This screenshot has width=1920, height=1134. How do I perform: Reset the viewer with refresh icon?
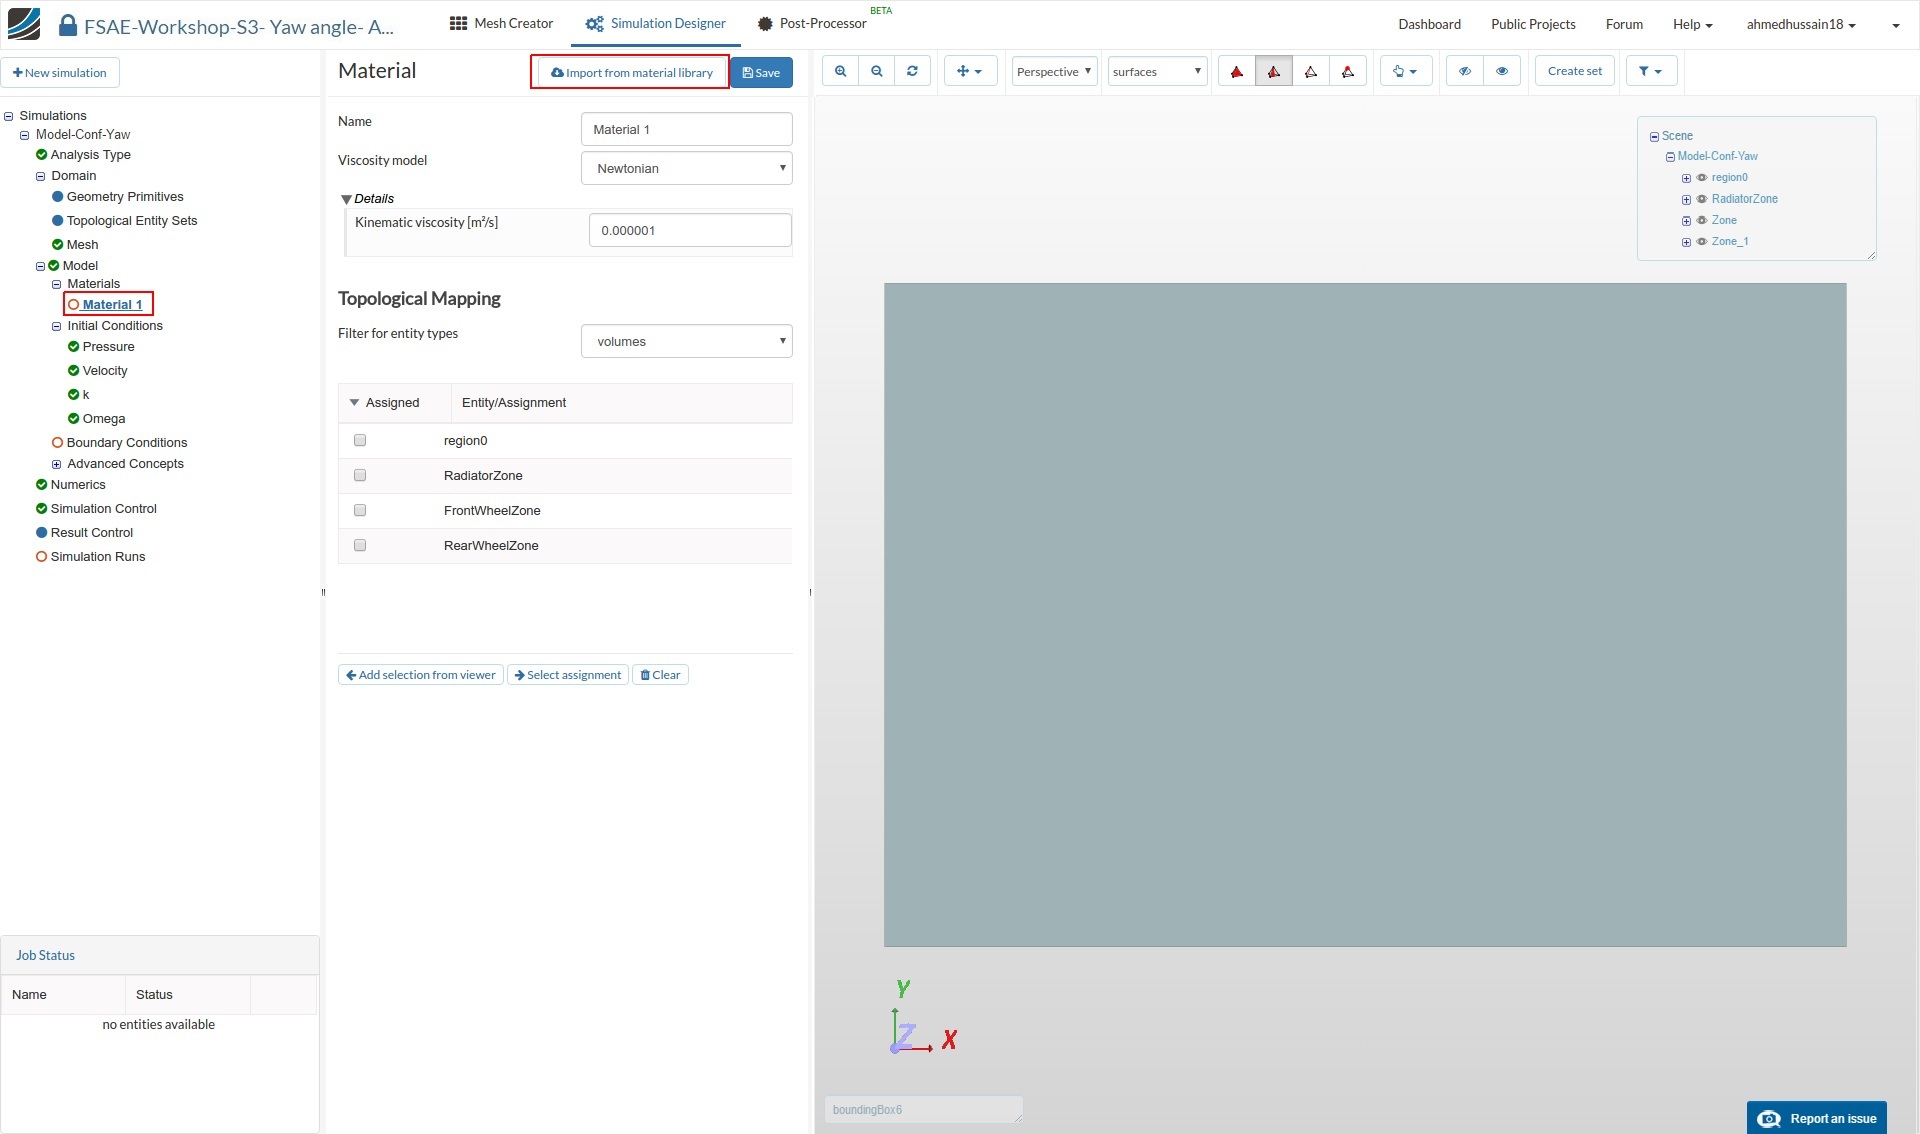912,71
